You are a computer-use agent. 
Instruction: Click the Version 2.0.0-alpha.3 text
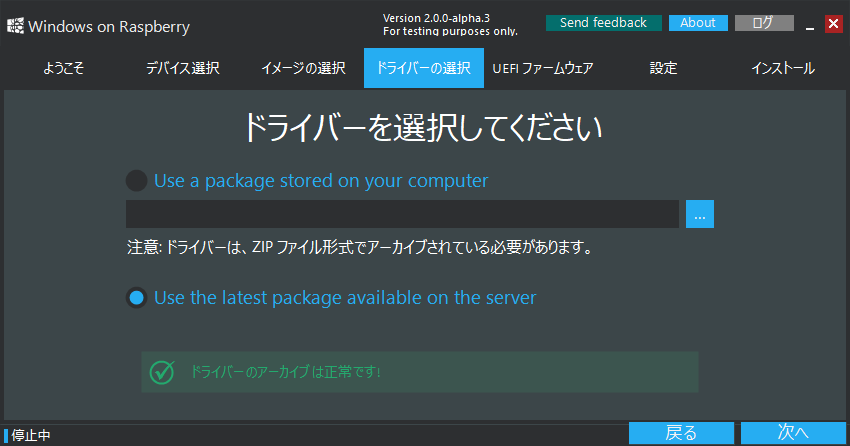[436, 18]
